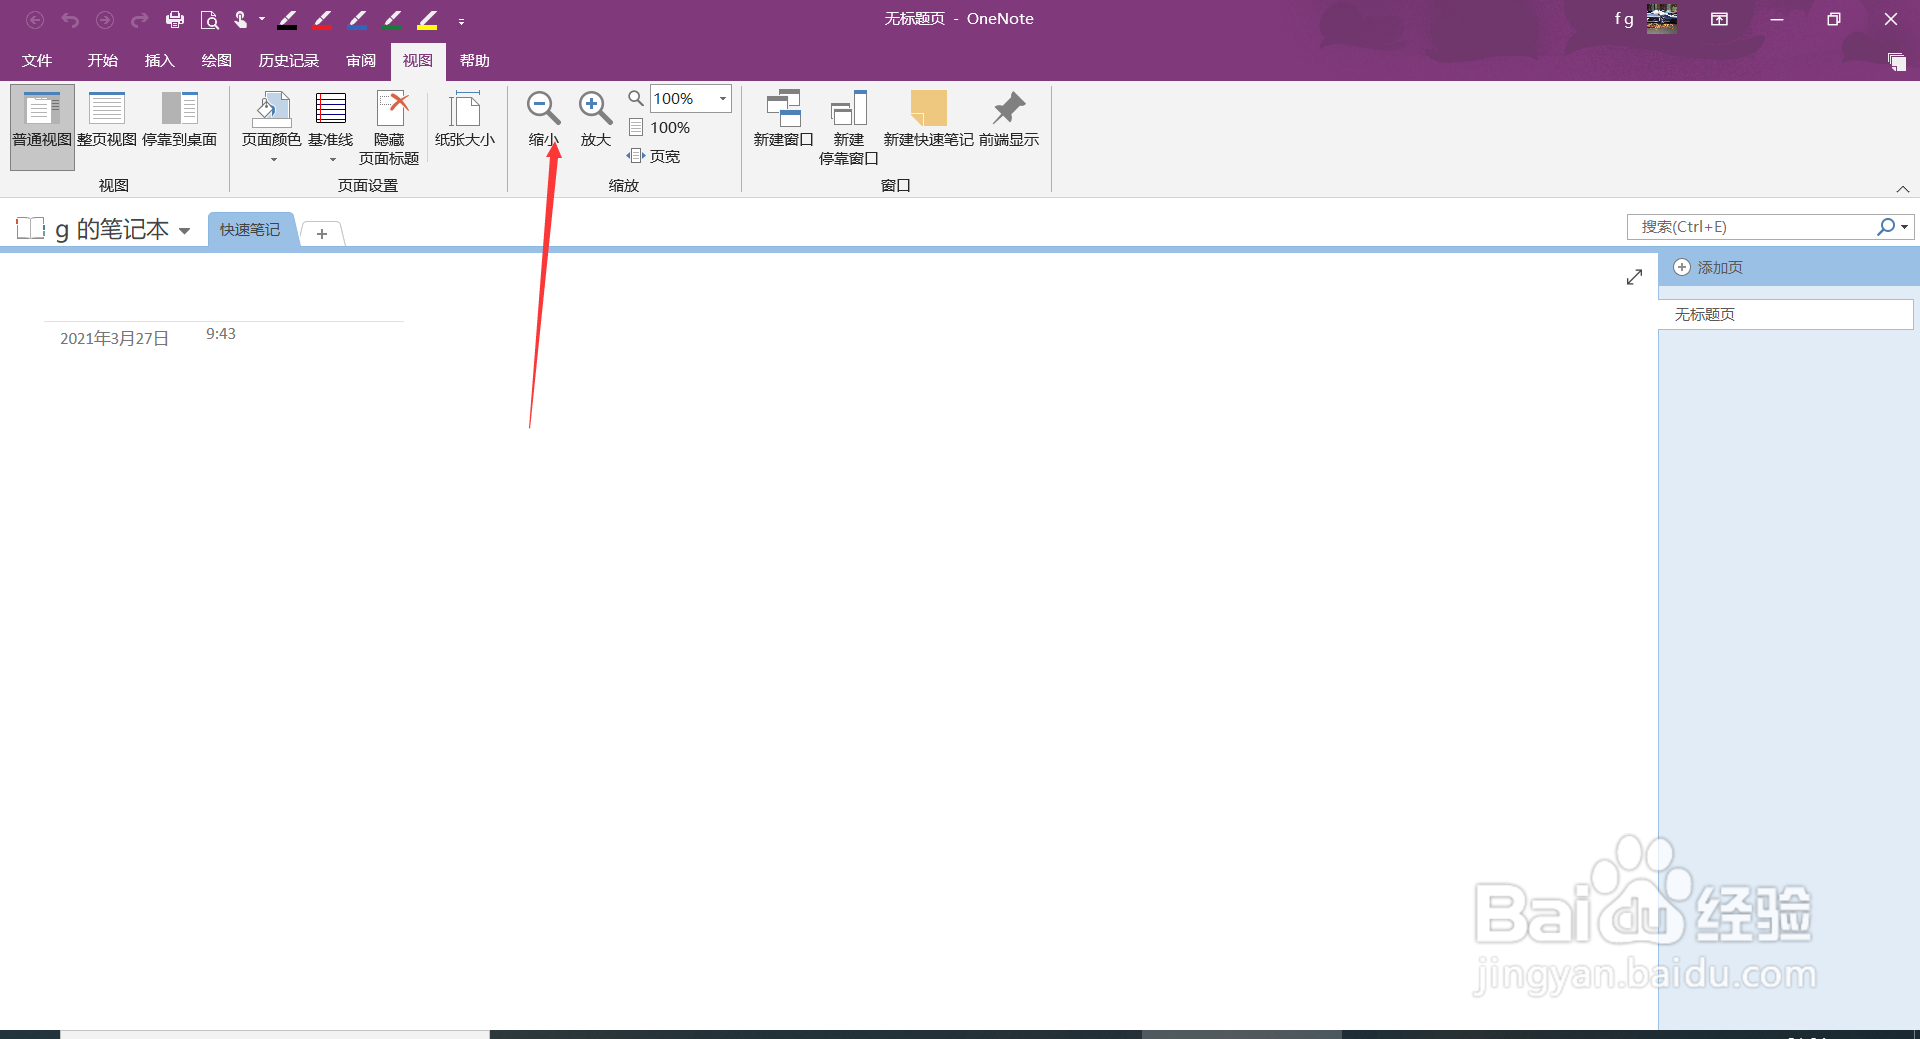Click the Back navigation arrow in title bar
The width and height of the screenshot is (1920, 1039).
35,20
